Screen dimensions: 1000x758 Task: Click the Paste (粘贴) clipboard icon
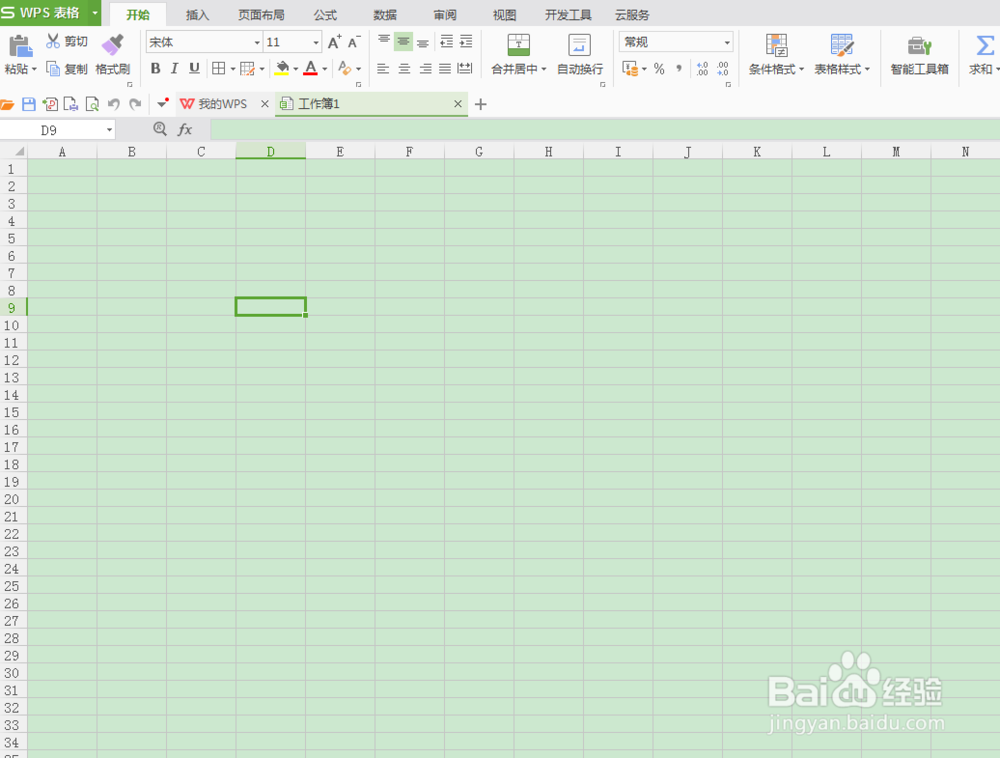pos(20,46)
